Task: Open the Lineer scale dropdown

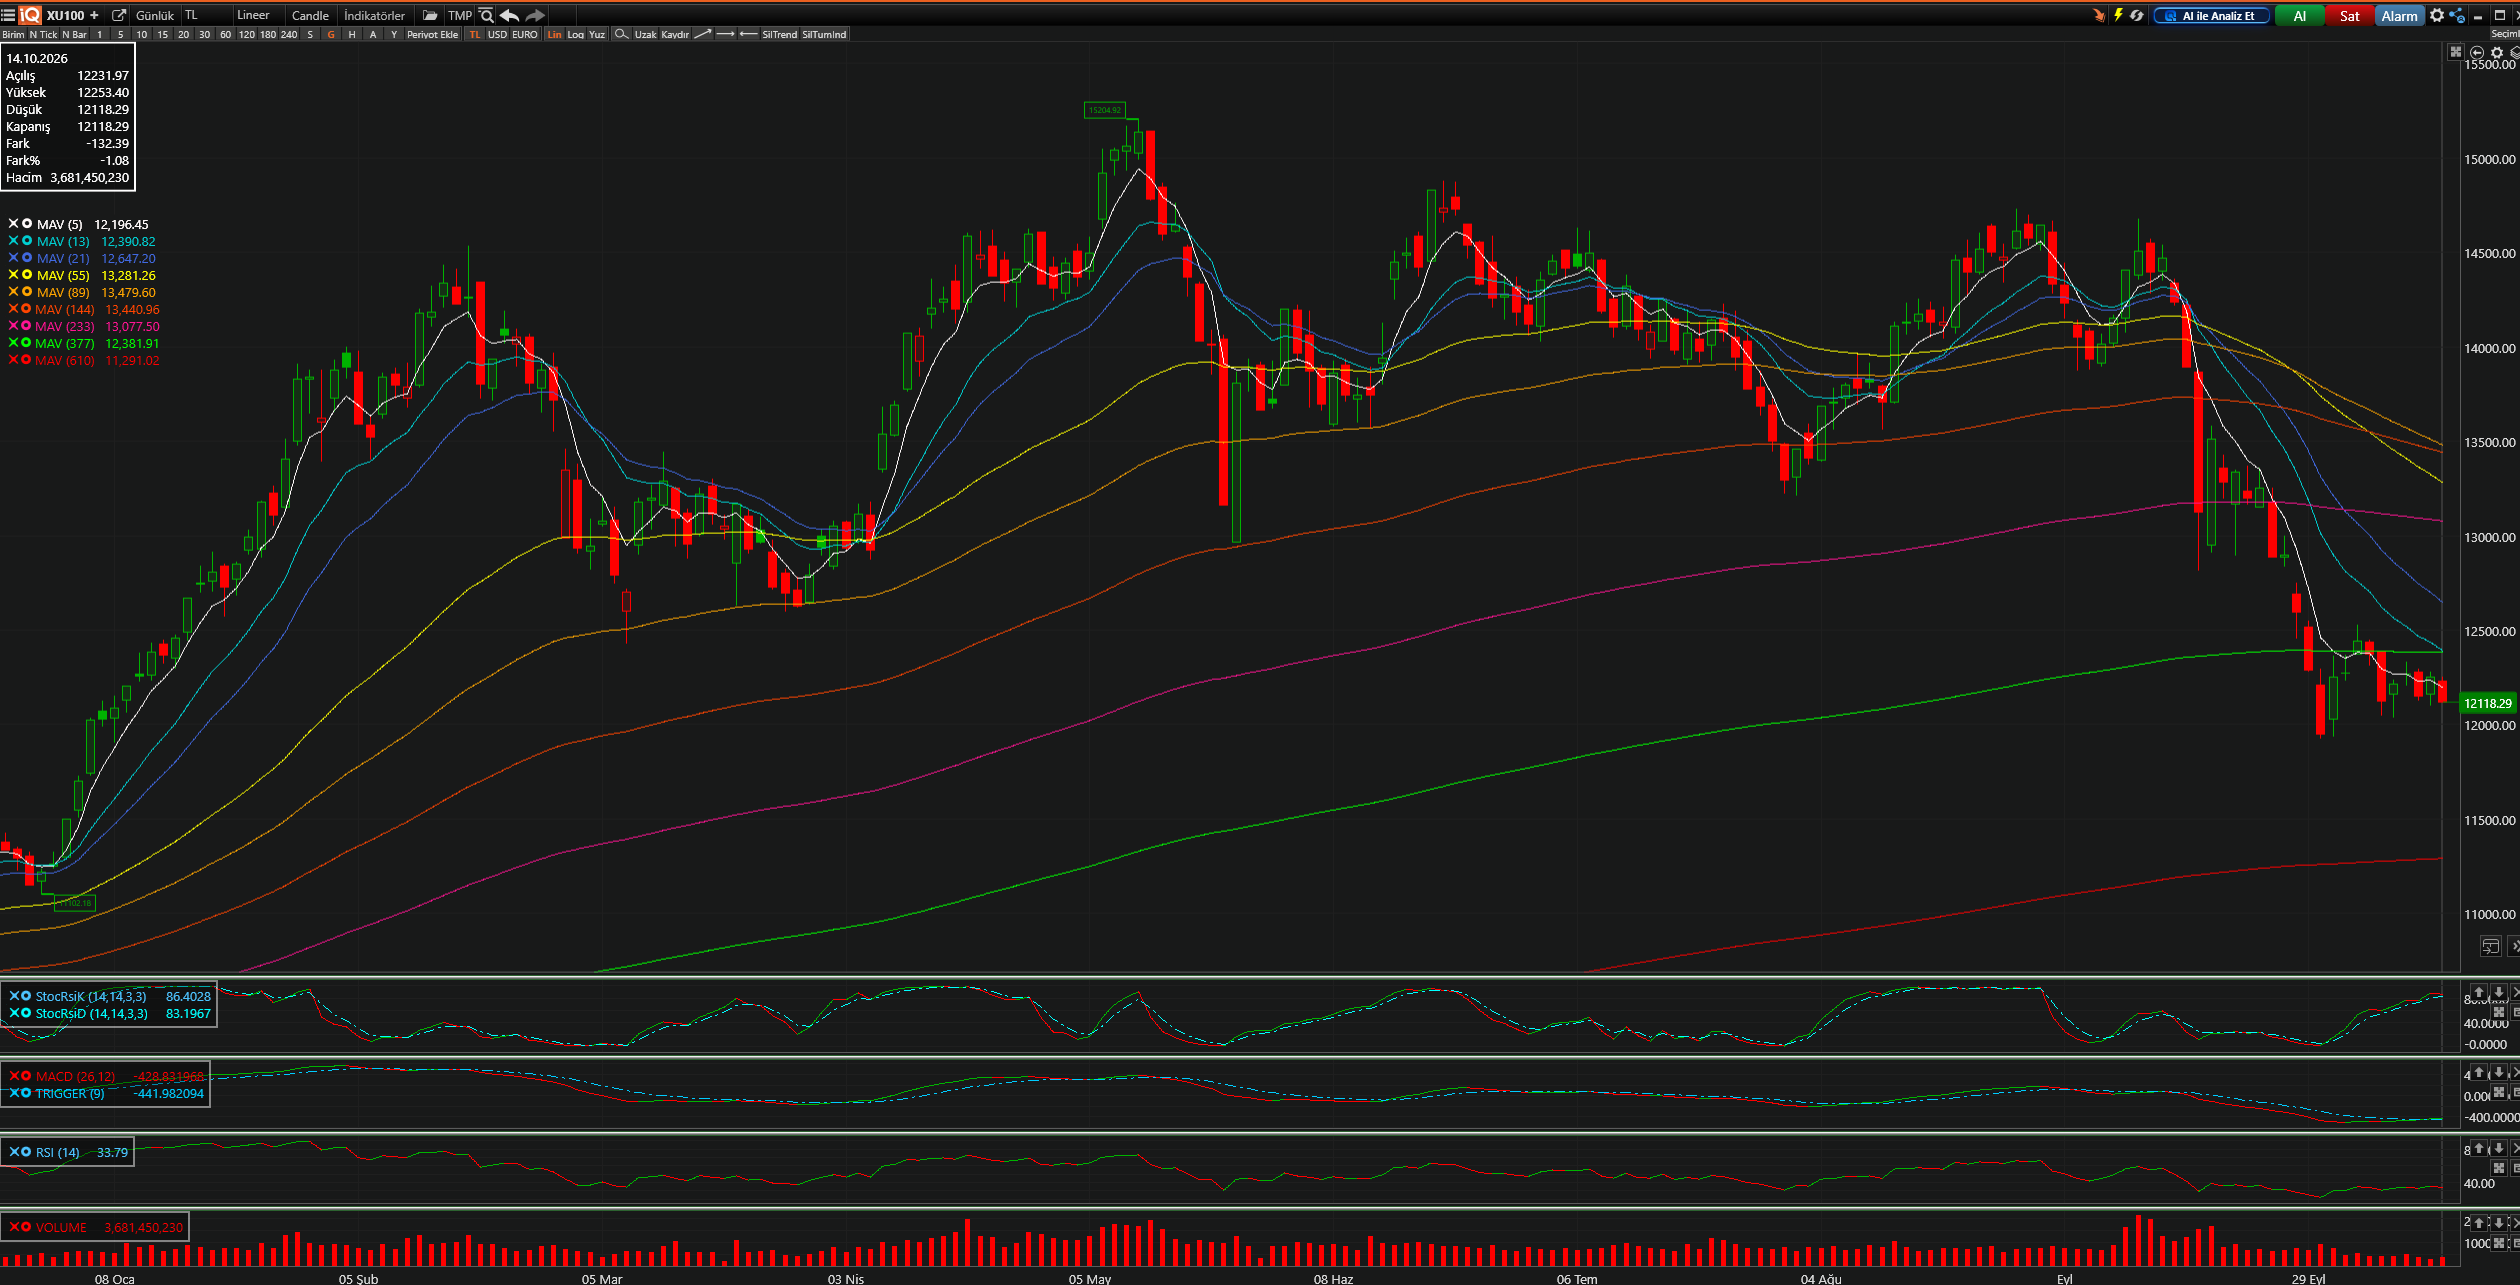Action: 258,15
